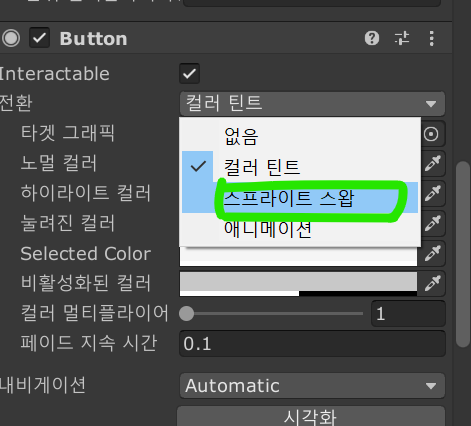The height and width of the screenshot is (426, 471).
Task: Click the Selected Color eyedropper icon
Action: (x=433, y=253)
